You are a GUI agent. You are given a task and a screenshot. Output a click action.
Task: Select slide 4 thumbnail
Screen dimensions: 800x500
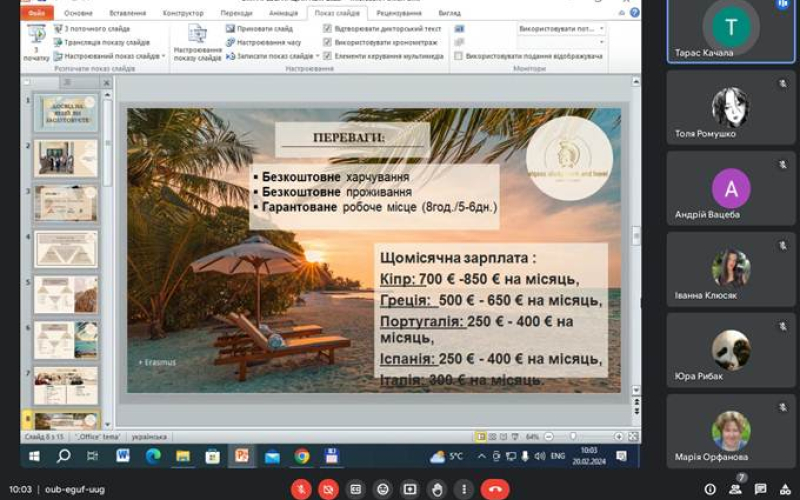66,249
